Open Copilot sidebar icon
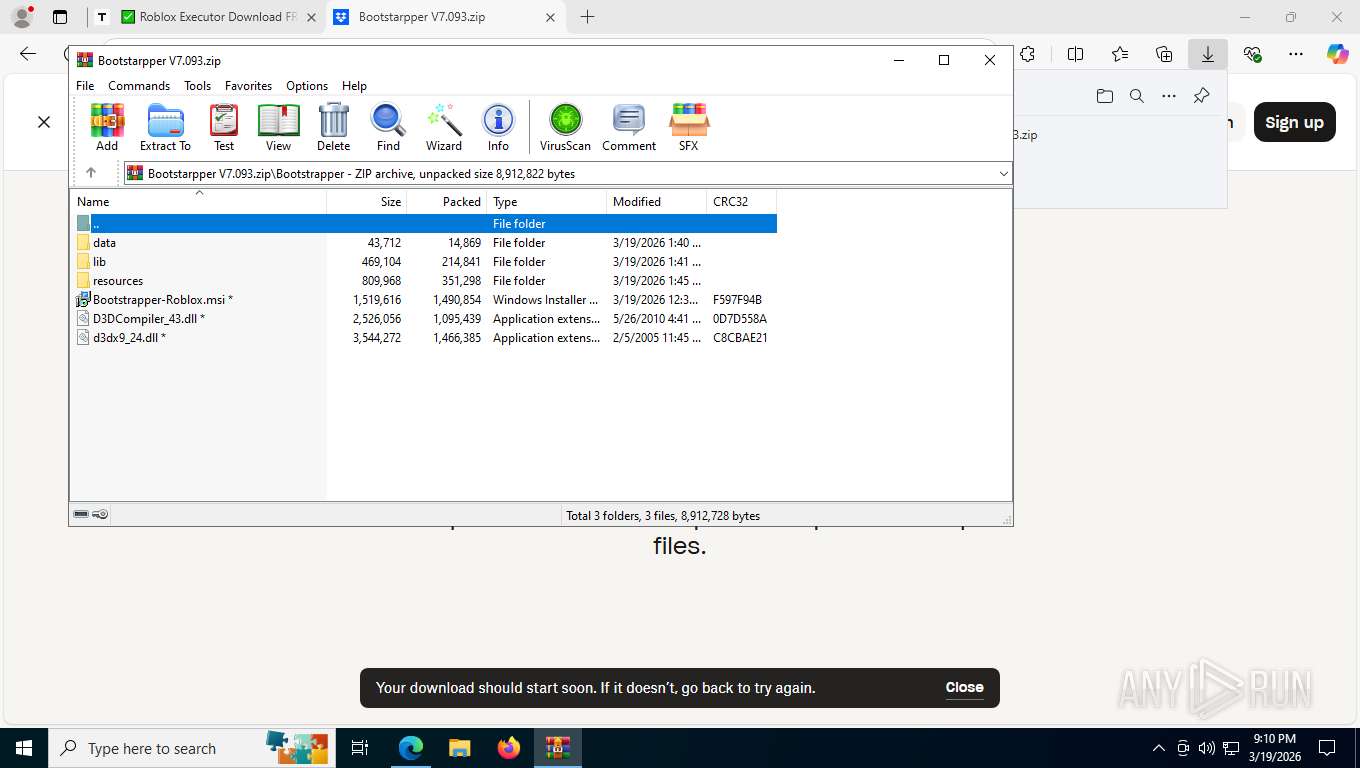 [1337, 54]
